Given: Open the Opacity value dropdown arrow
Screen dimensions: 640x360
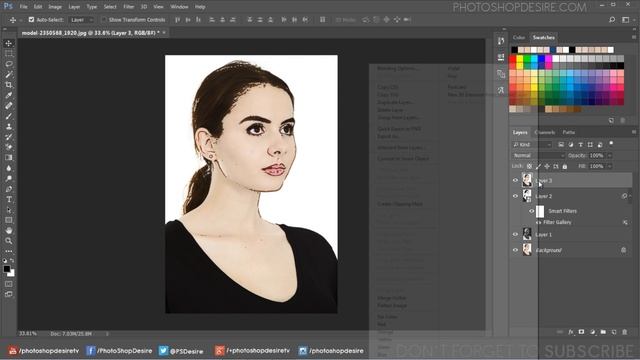Looking at the screenshot, I should [610, 156].
